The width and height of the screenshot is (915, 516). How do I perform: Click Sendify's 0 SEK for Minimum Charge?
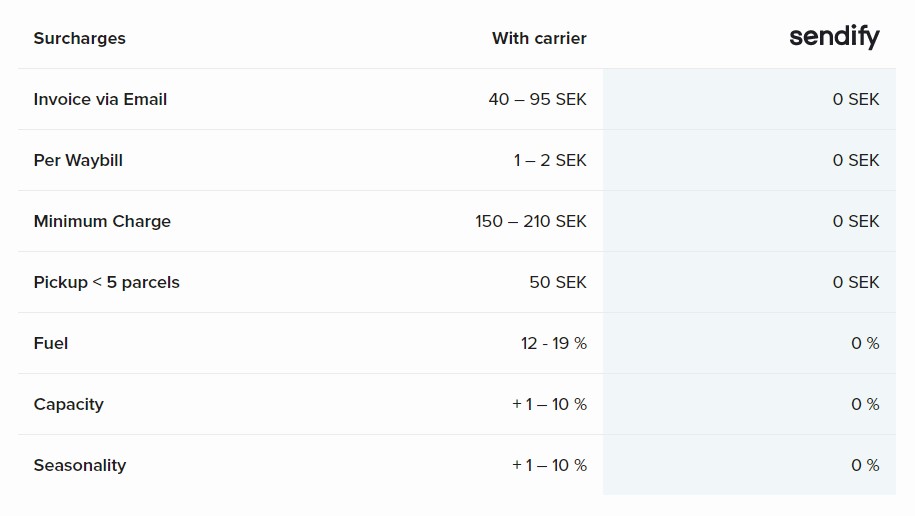pos(855,221)
